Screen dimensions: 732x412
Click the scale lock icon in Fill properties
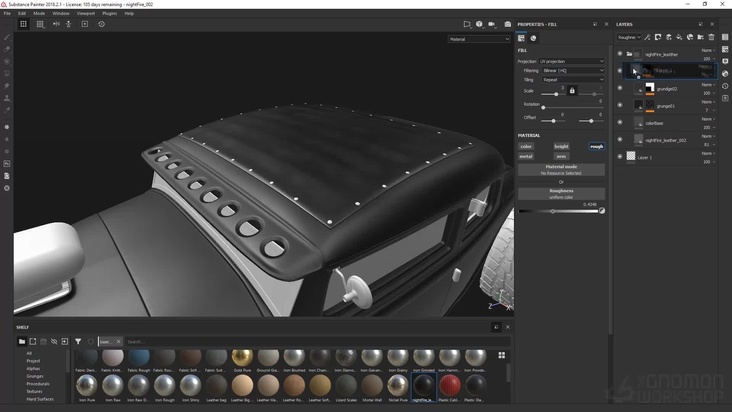click(572, 91)
